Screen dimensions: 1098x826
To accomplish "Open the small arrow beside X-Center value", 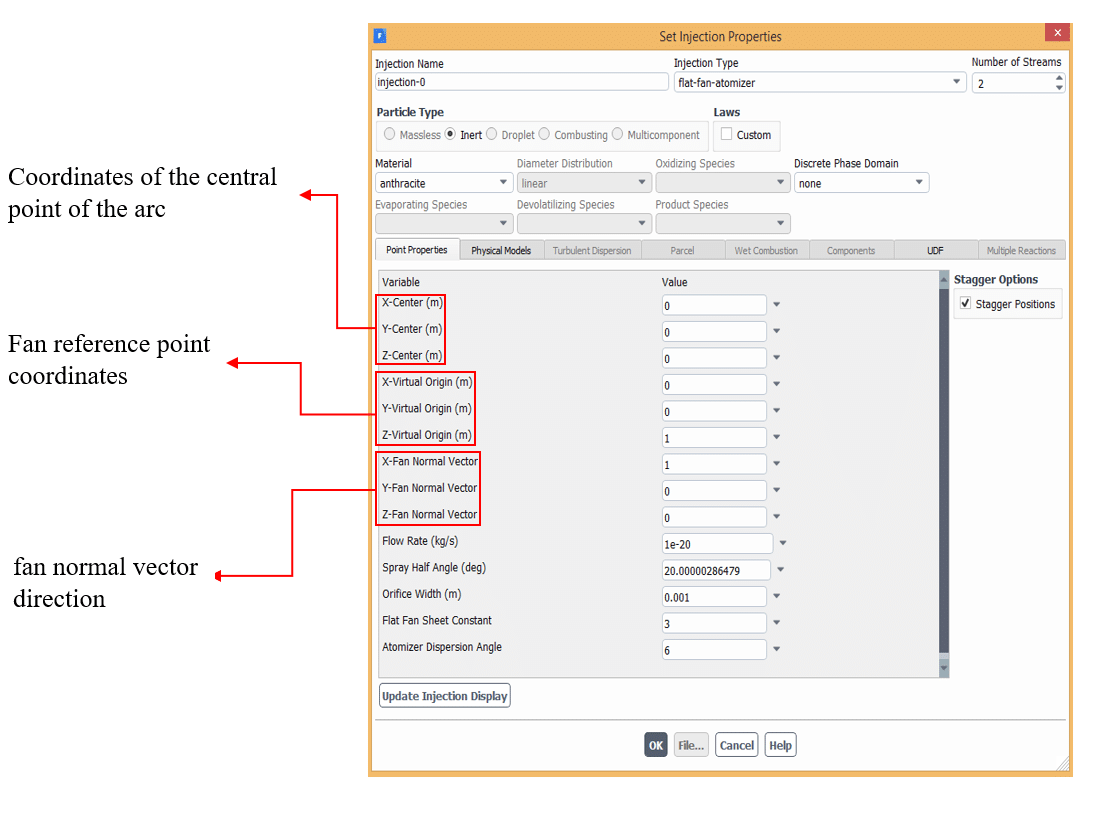I will [776, 305].
